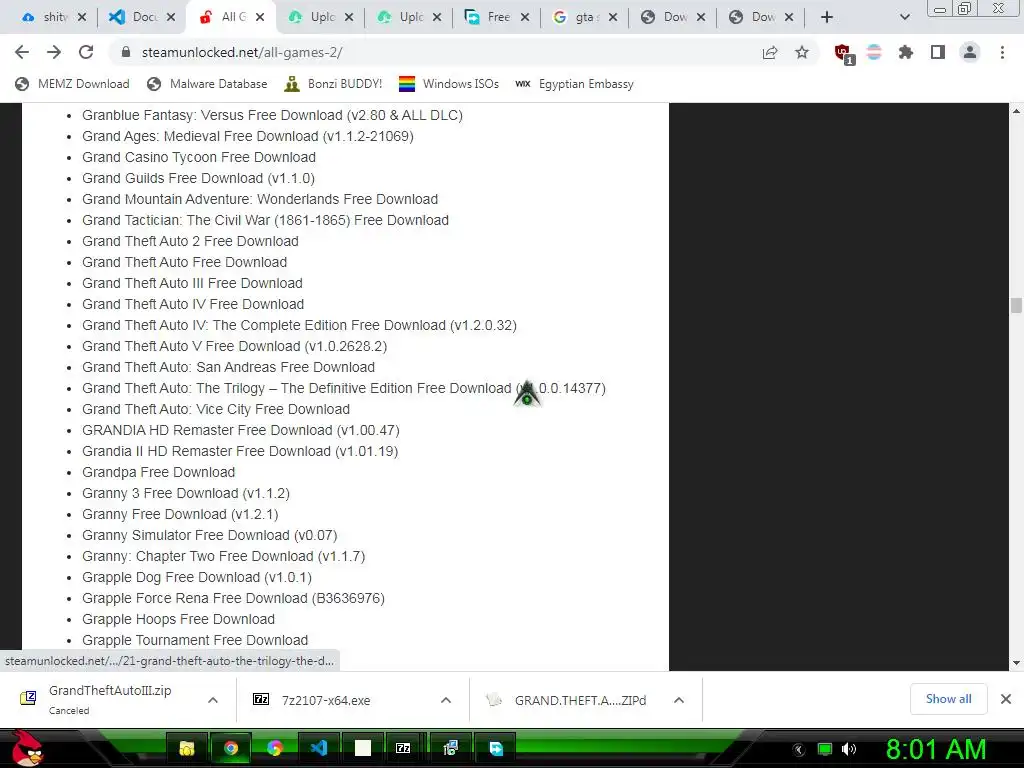1024x768 pixels.
Task: Open Grand Theft Auto 2 Free Download
Action: (x=190, y=241)
